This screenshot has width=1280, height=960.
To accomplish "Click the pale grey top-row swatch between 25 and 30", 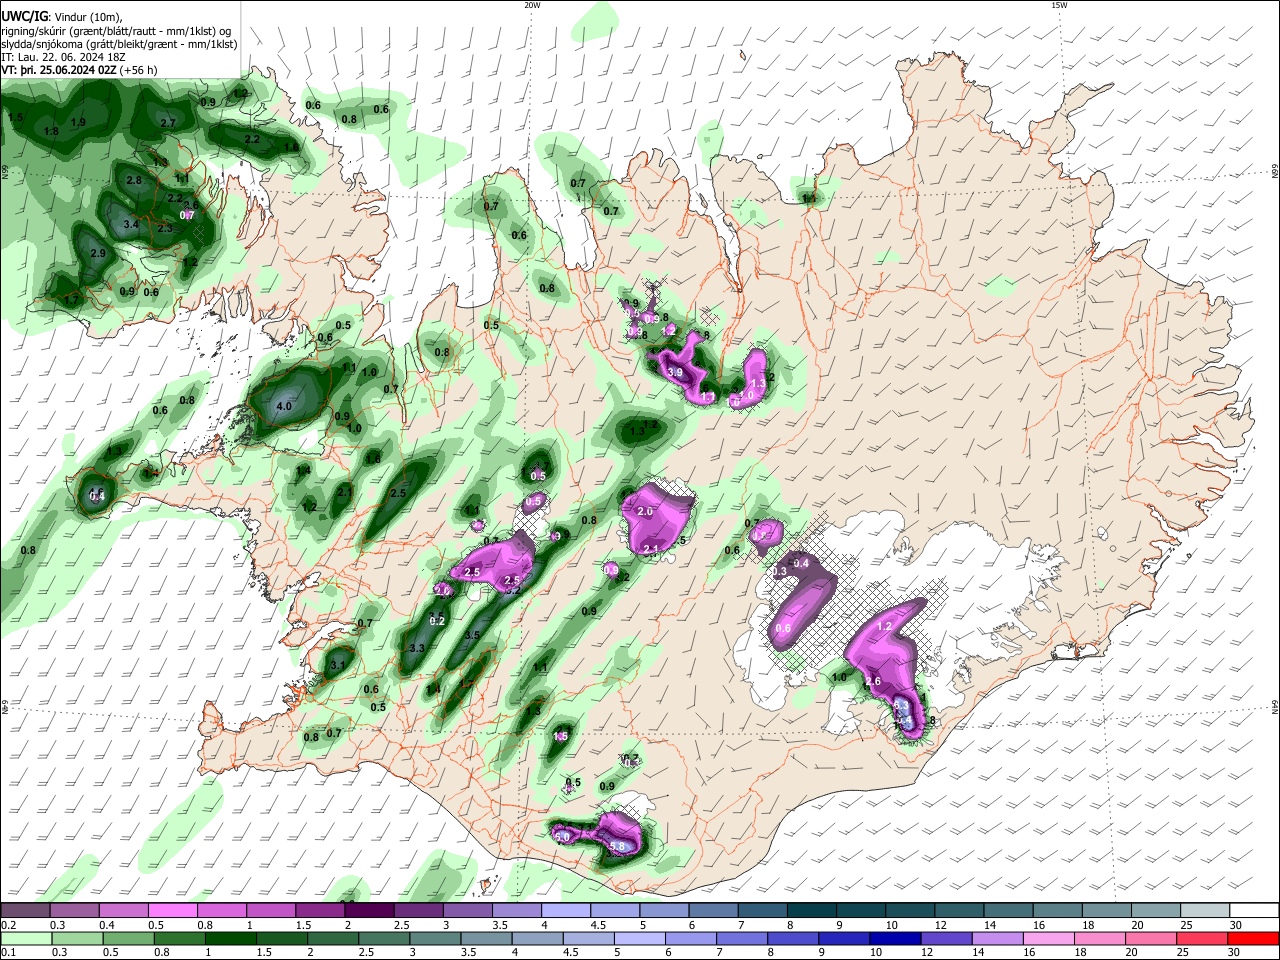I will tap(1204, 910).
